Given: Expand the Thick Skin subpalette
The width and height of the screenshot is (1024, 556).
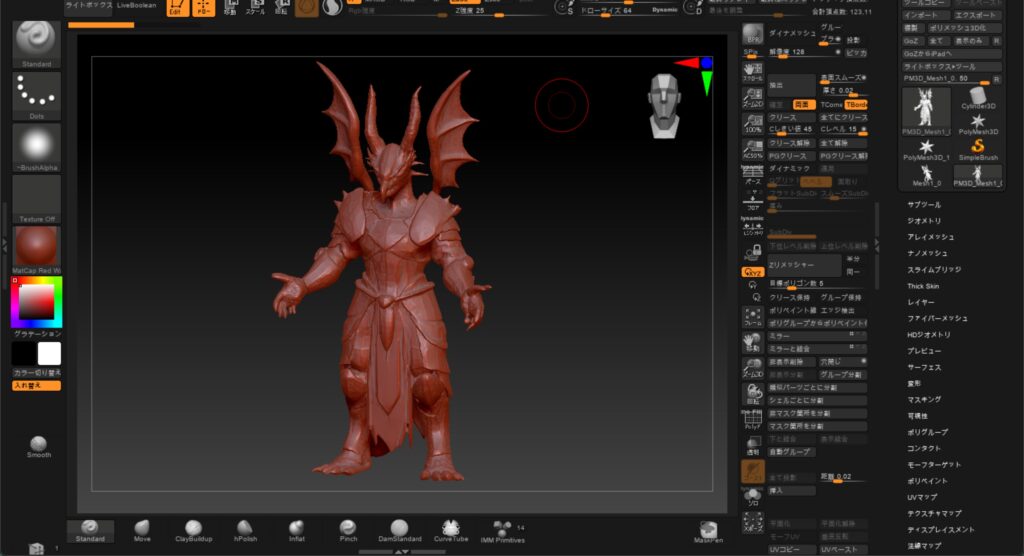Looking at the screenshot, I should (x=923, y=286).
